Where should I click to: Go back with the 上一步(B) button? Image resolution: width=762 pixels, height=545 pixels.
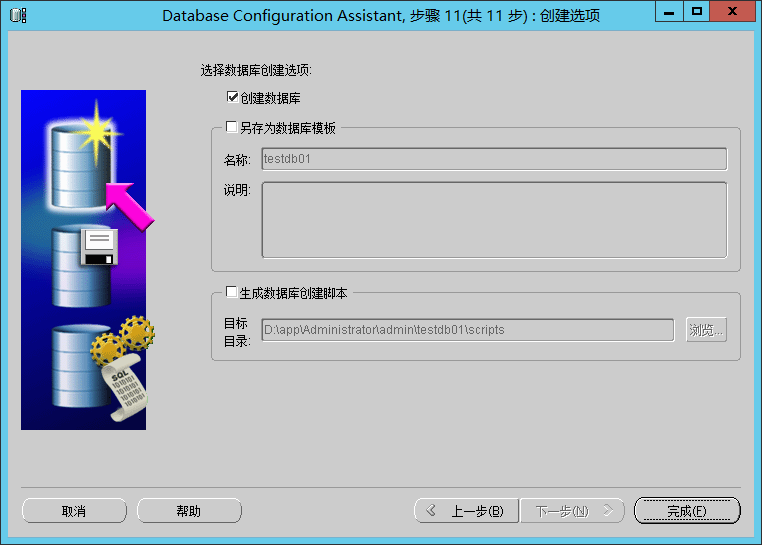(x=466, y=511)
